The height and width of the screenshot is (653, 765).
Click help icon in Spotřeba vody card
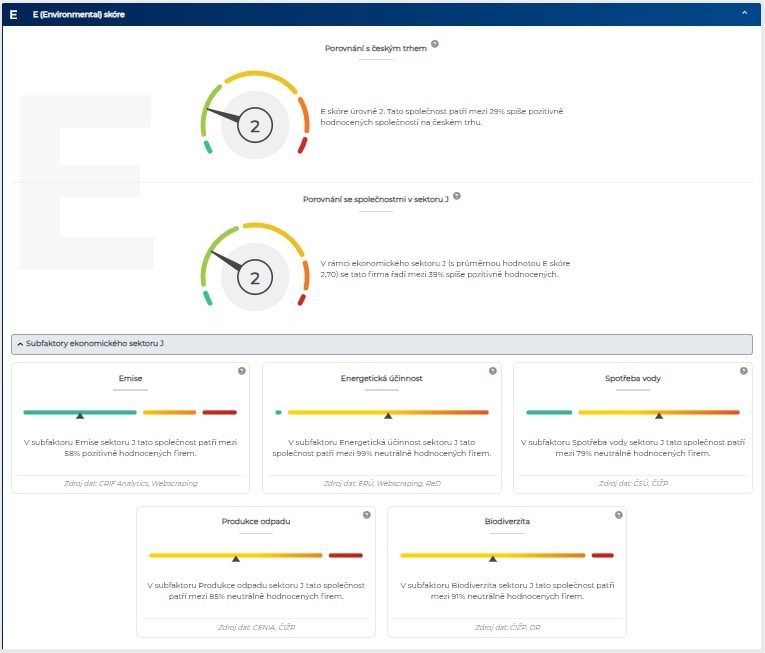[x=743, y=371]
